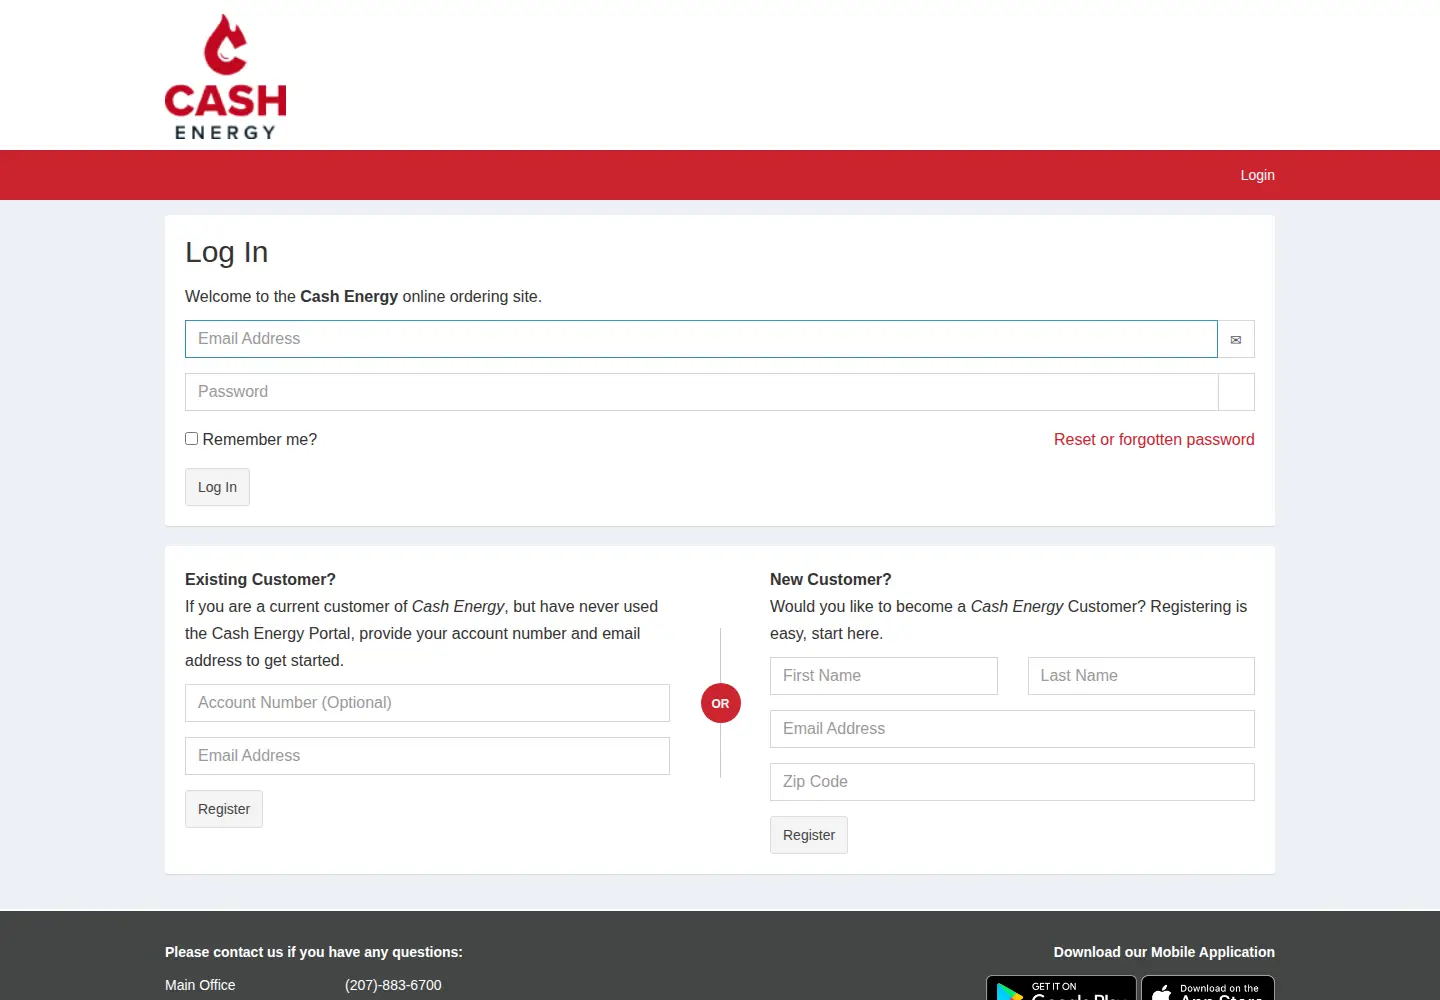Image resolution: width=1440 pixels, height=1000 pixels.
Task: Click the Download our Mobile Application text
Action: click(1164, 952)
